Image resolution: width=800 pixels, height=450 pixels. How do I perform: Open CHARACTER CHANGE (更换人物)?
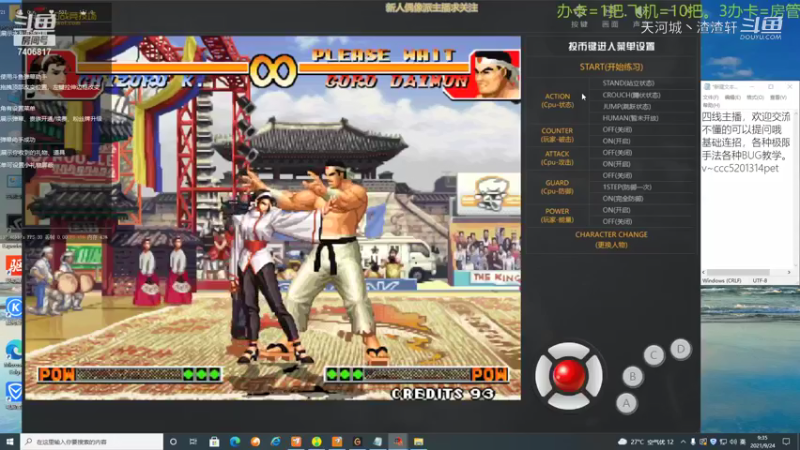(611, 239)
